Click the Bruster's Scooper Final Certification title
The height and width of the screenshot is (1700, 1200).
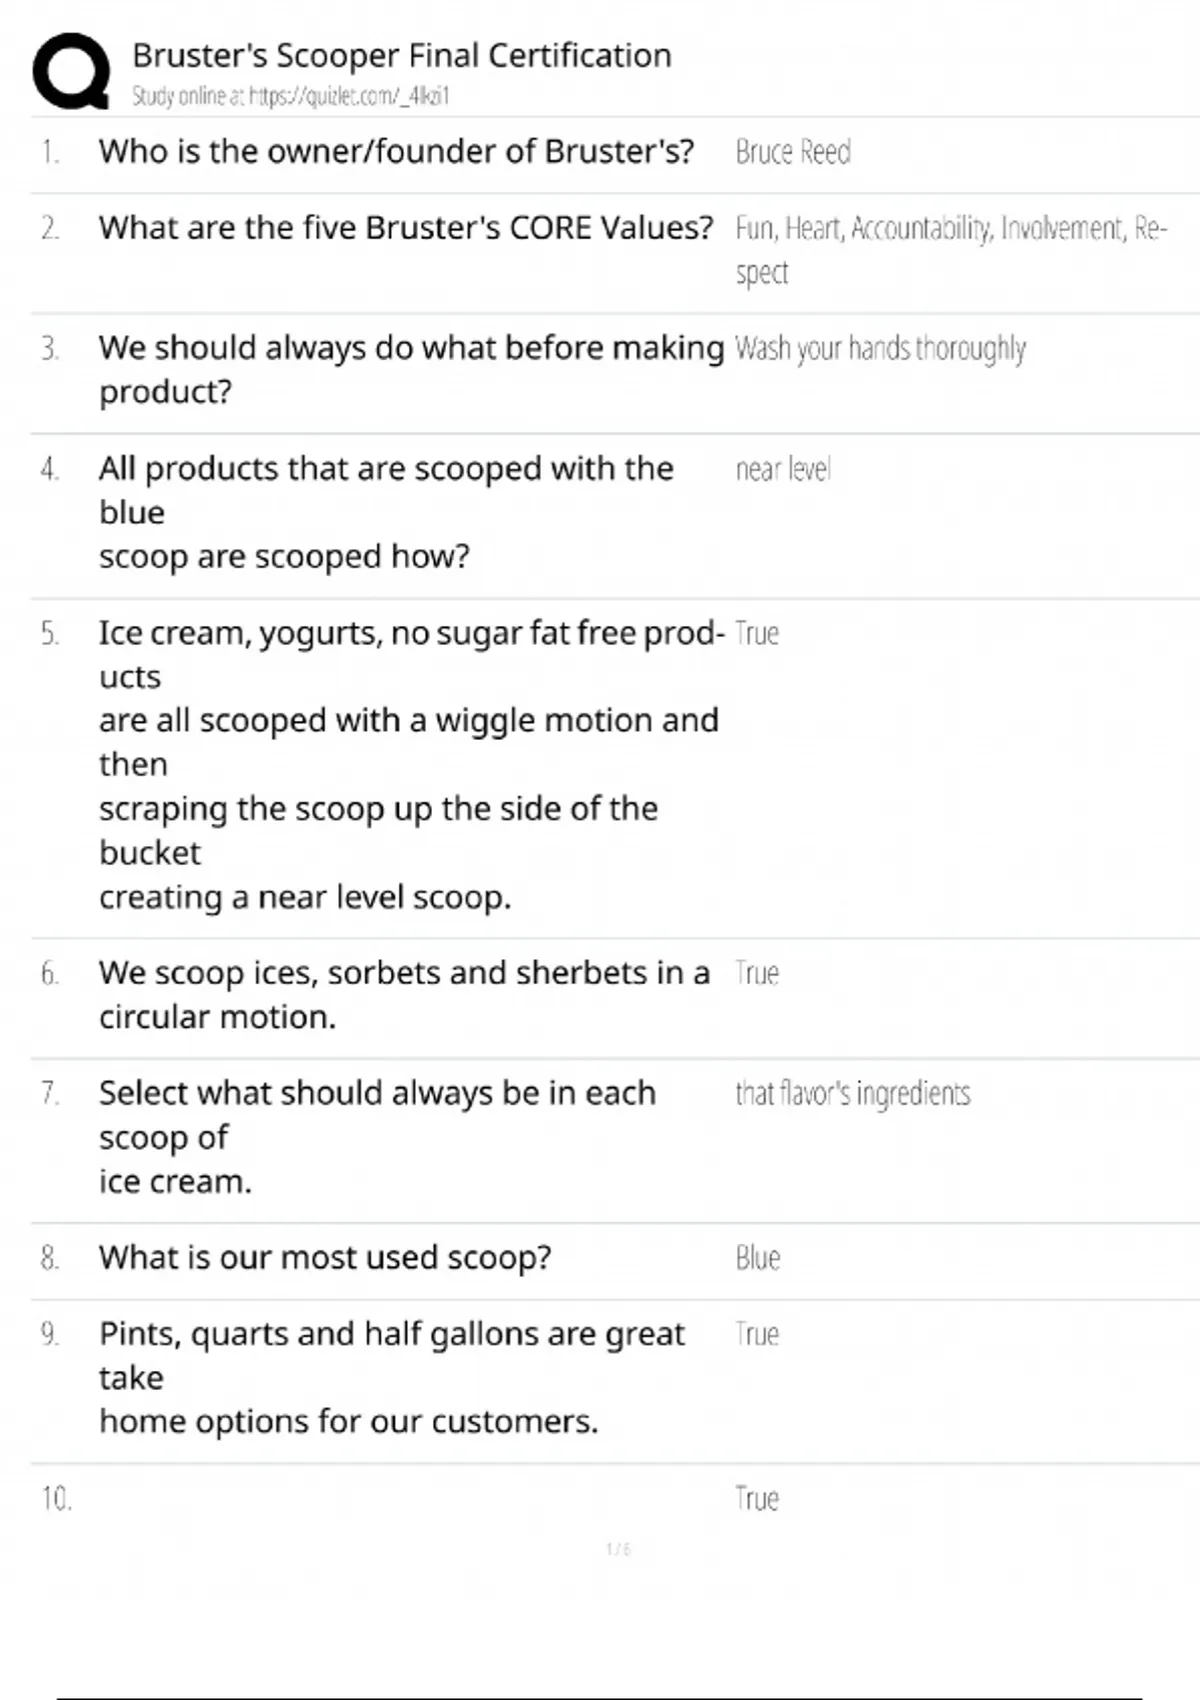tap(401, 56)
